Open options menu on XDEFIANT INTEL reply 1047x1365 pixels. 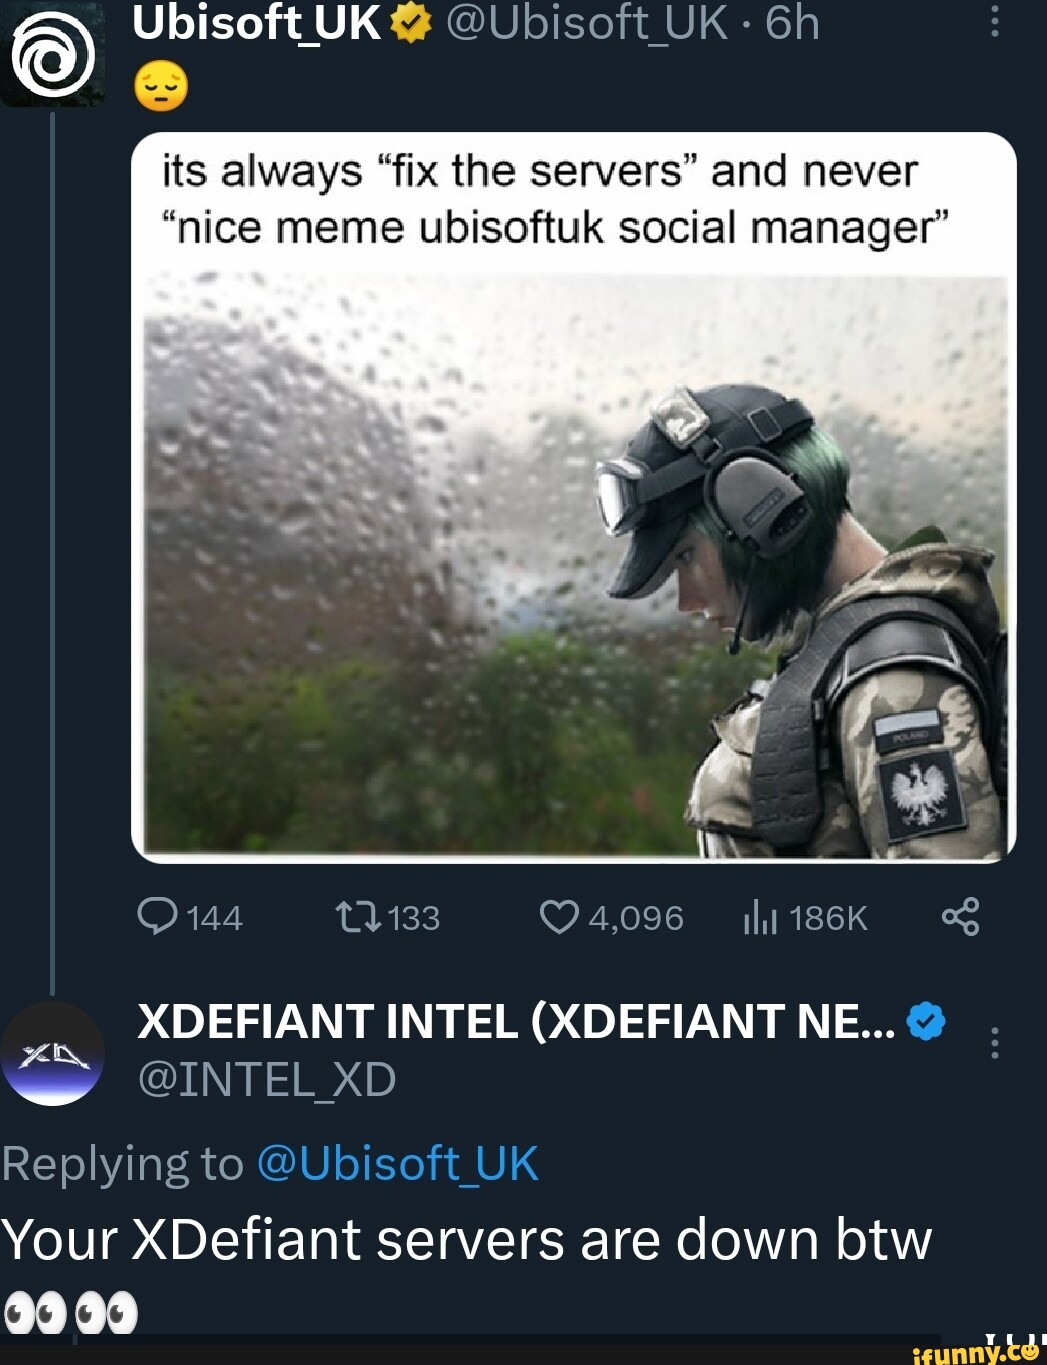[993, 1045]
